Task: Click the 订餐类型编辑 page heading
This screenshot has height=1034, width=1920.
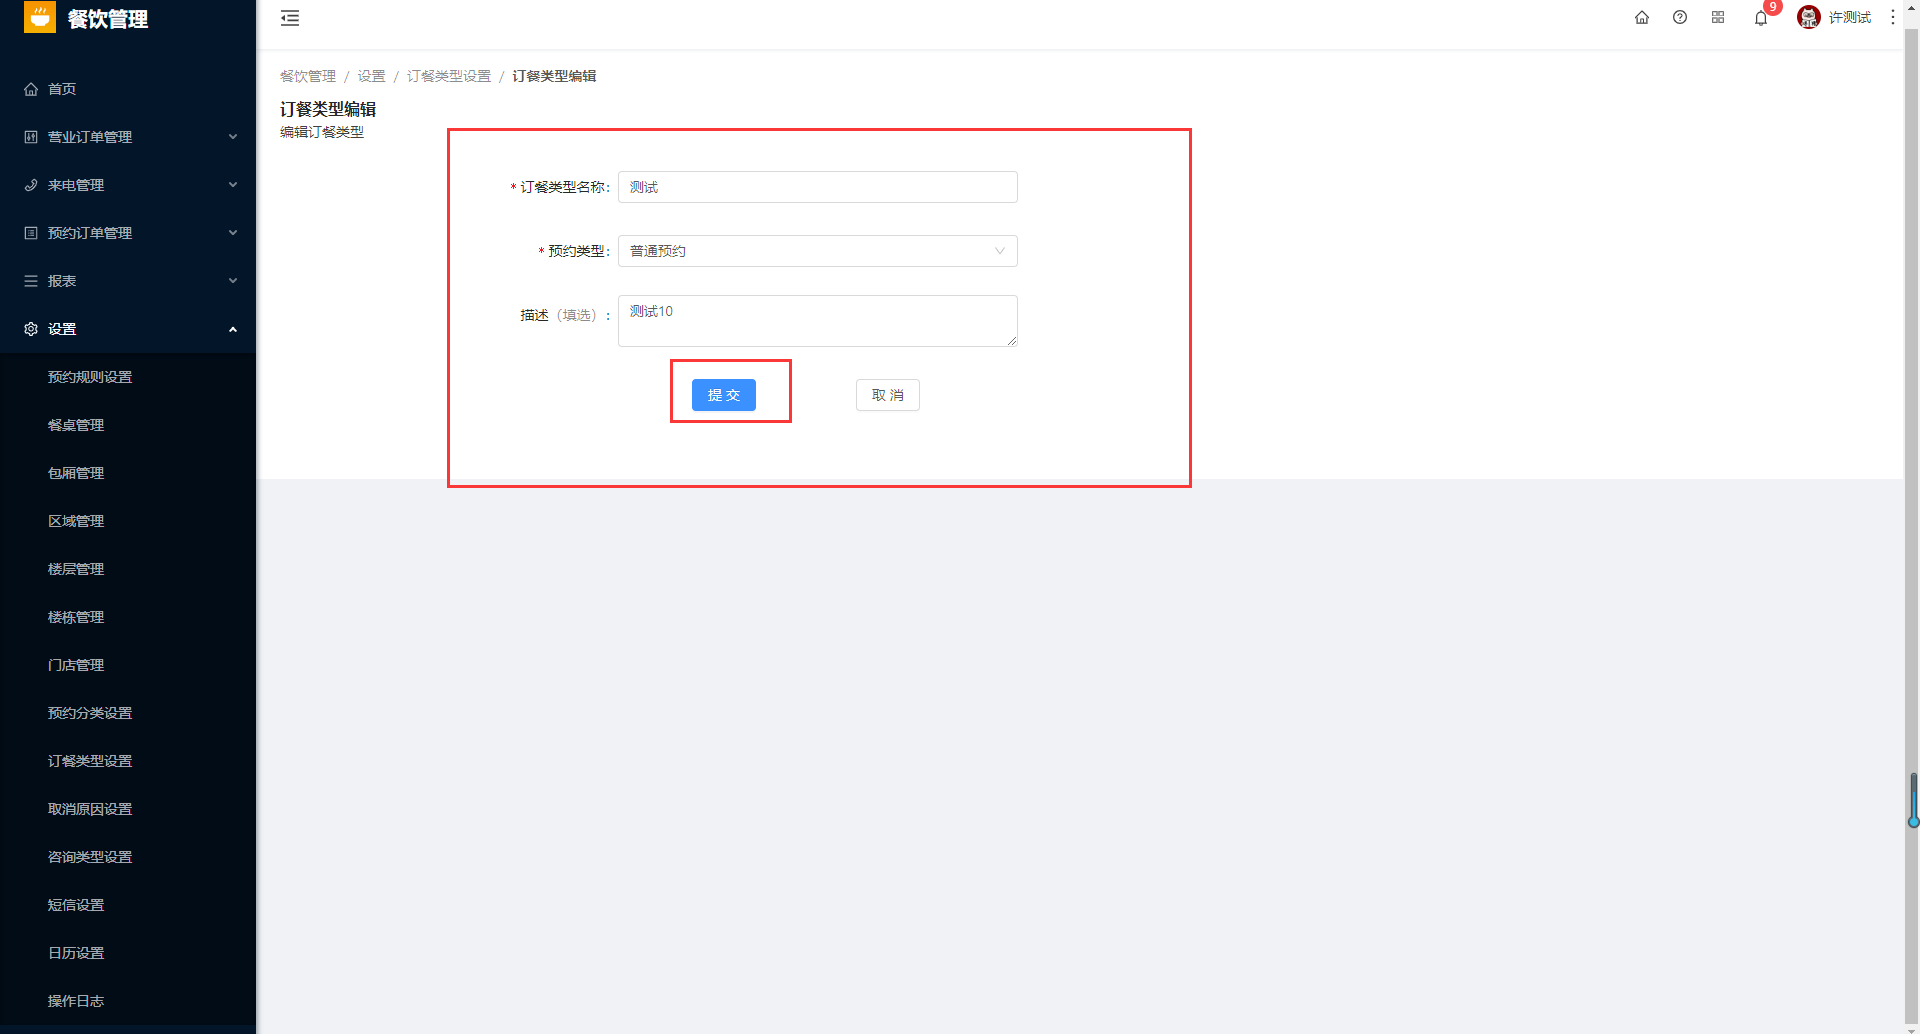Action: pos(328,109)
